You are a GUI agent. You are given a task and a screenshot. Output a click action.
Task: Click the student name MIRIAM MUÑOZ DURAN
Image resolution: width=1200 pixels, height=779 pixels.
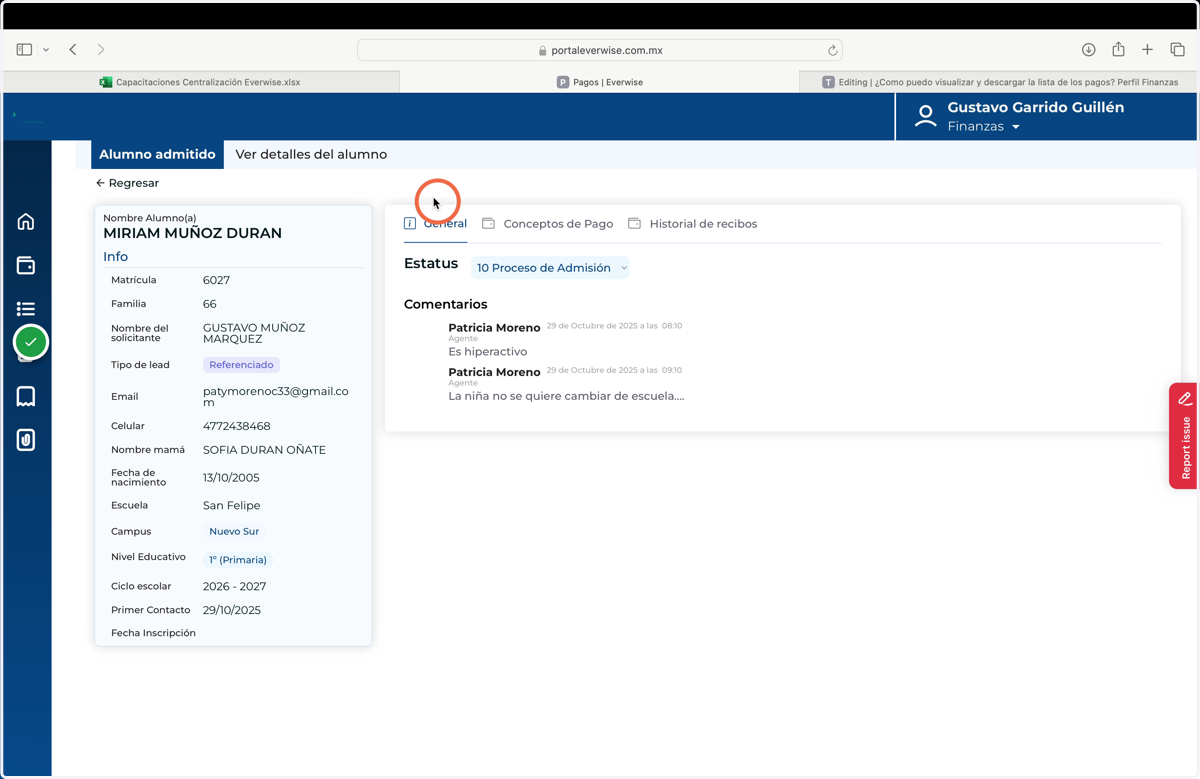point(192,233)
